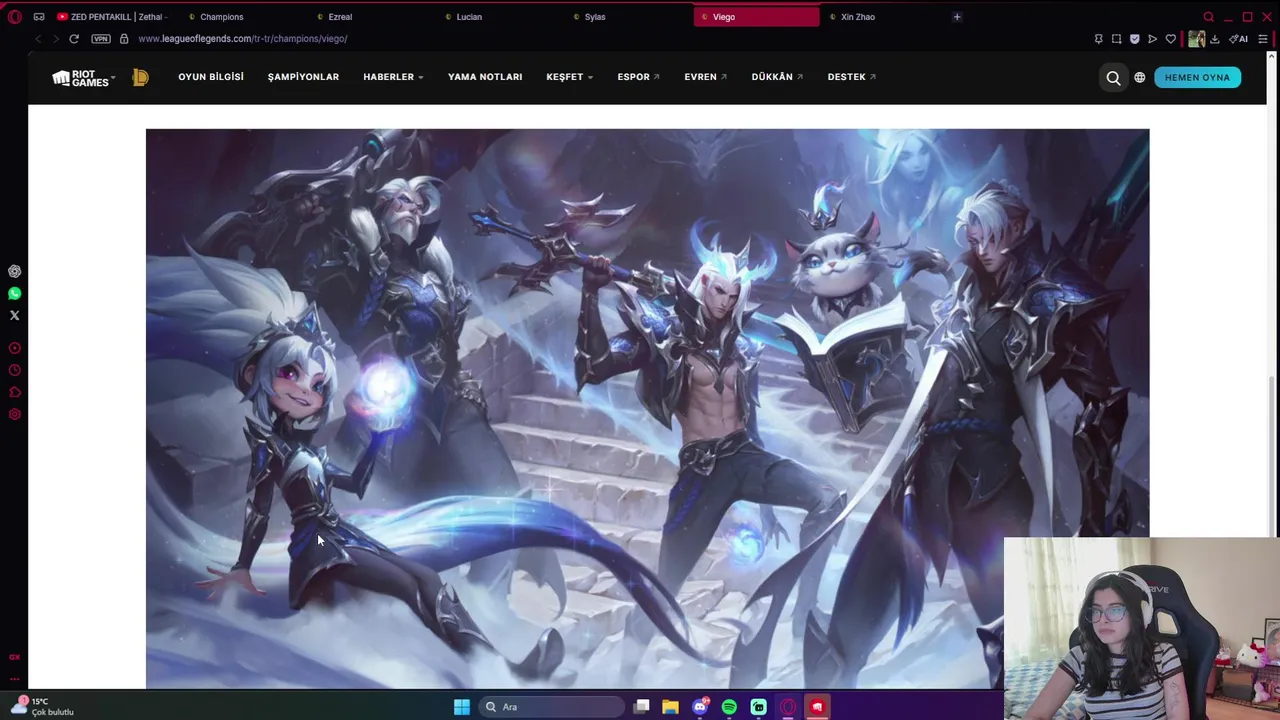Screen dimensions: 1280x720
Task: Open the profile avatar in browser toolbar
Action: (x=1196, y=39)
